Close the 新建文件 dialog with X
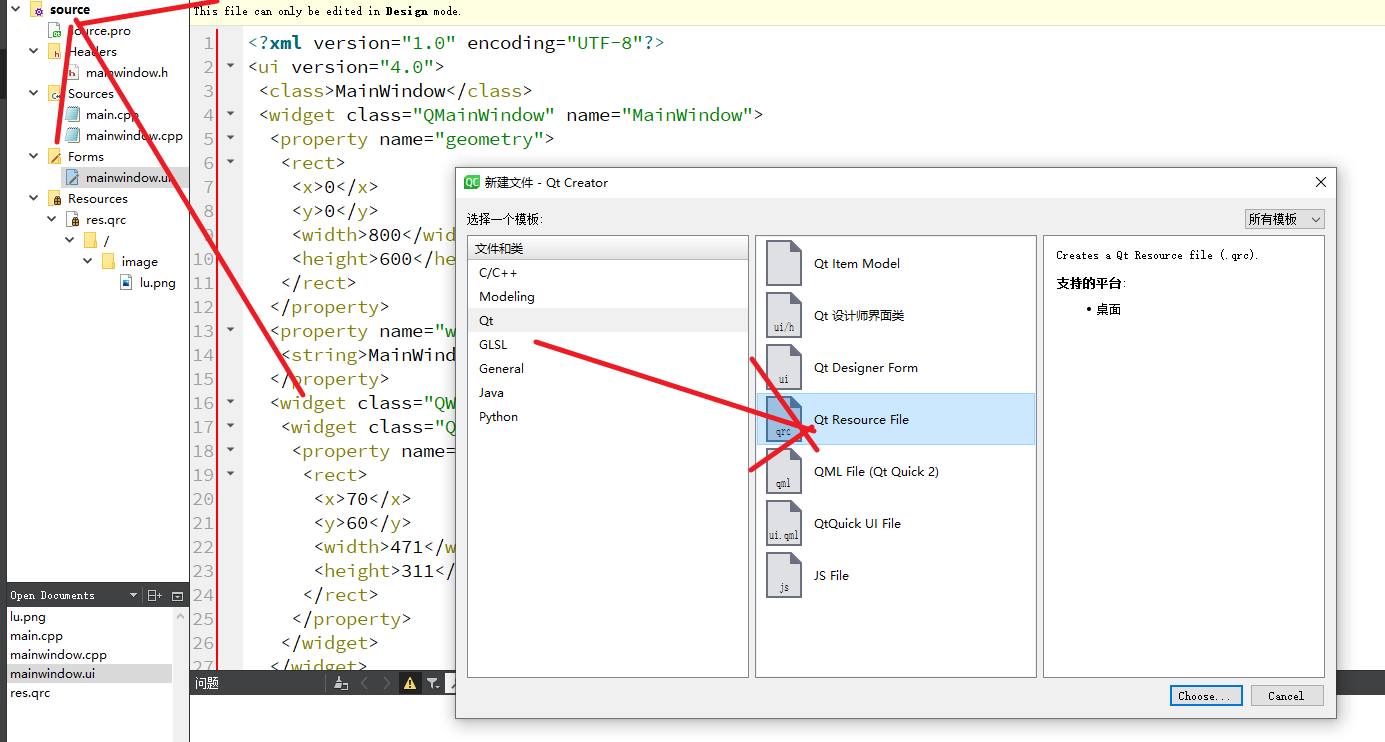Screen dimensions: 1385x742 [1321, 182]
